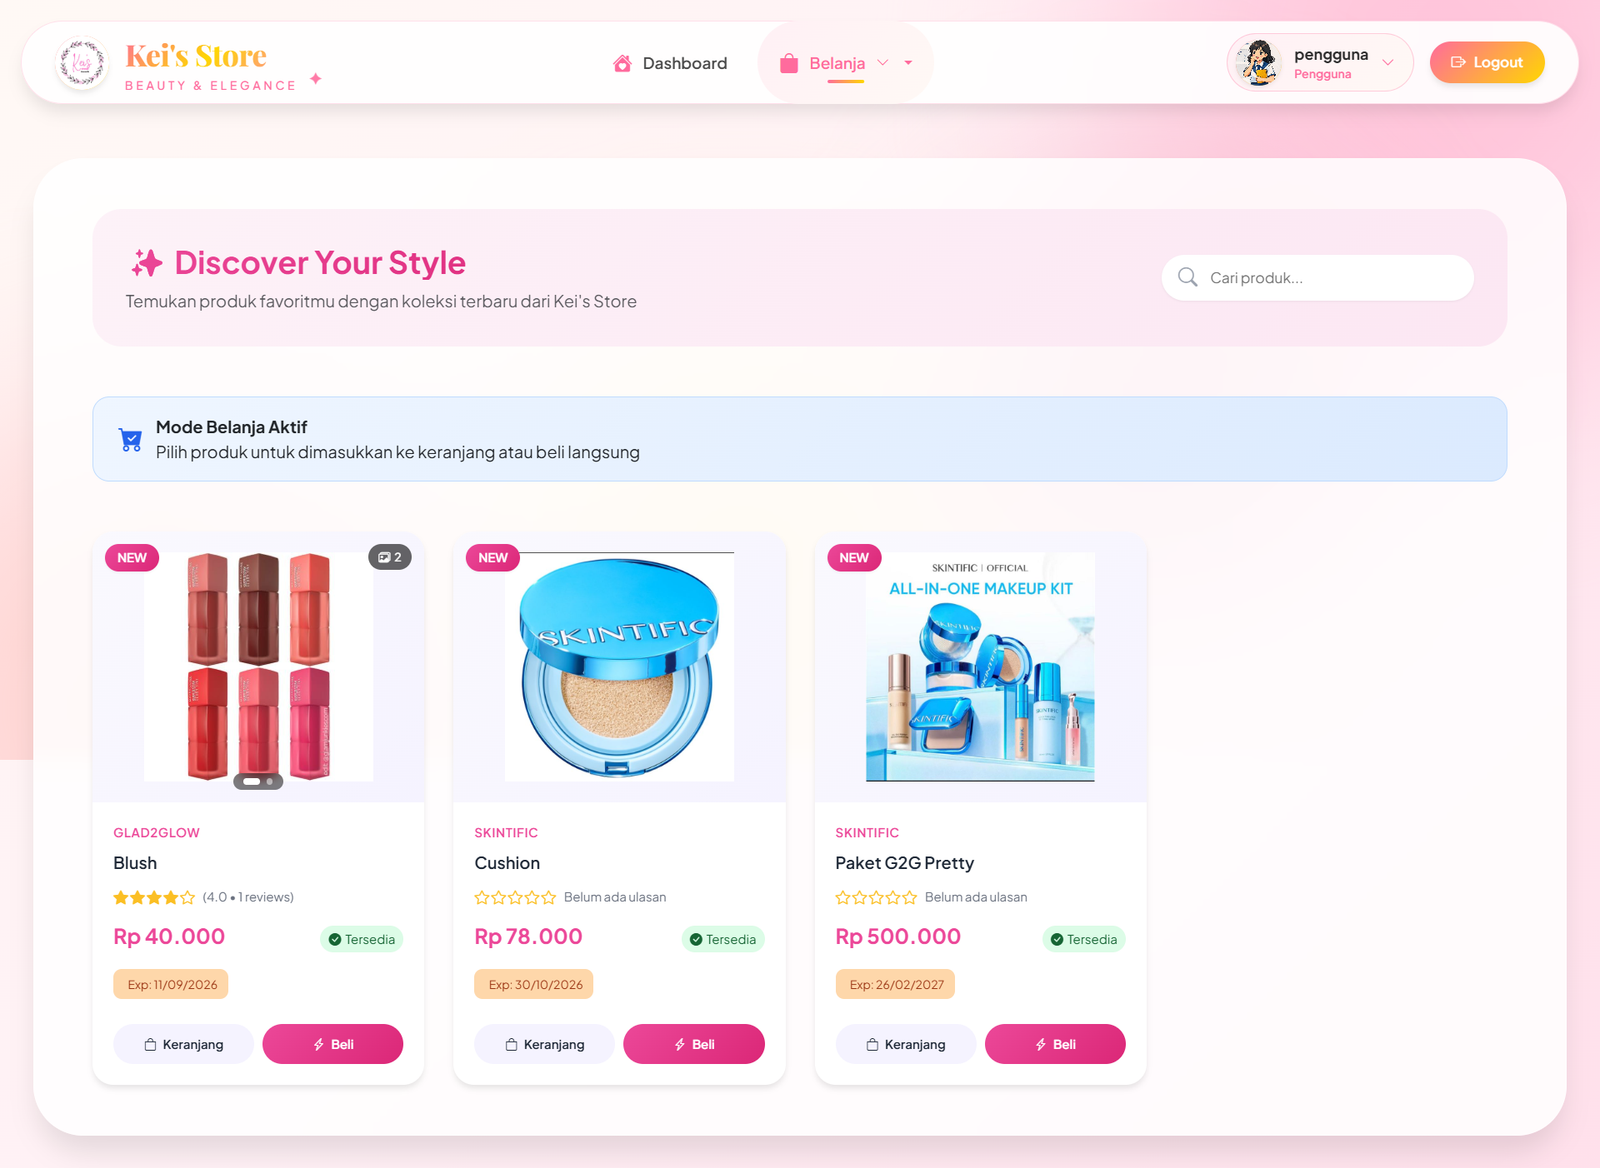Click 'Belum ada ulasan' on Paket G2G Pretty
Viewport: 1600px width, 1168px height.
976,897
